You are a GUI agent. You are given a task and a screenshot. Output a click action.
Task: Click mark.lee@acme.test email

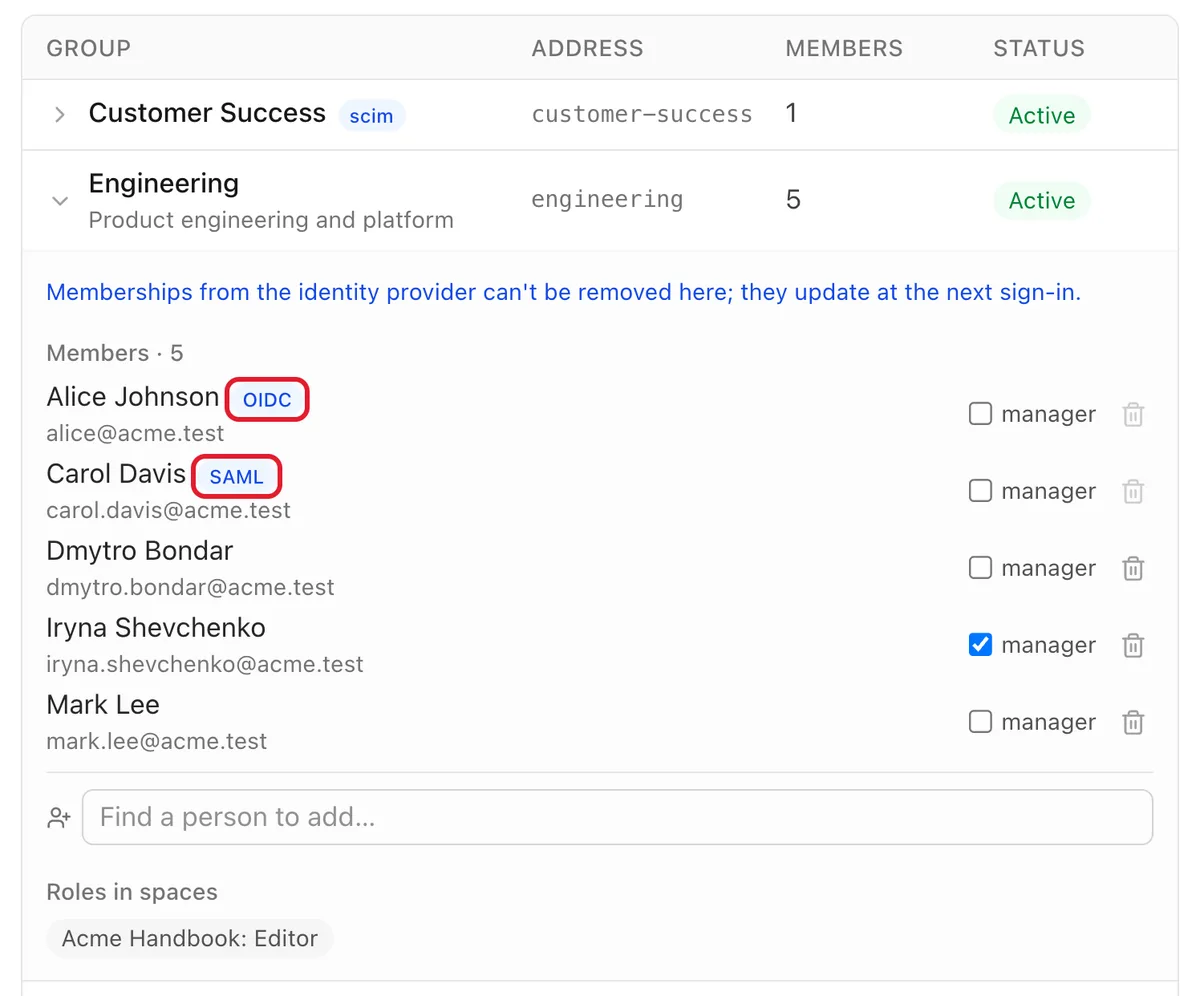[x=157, y=742]
